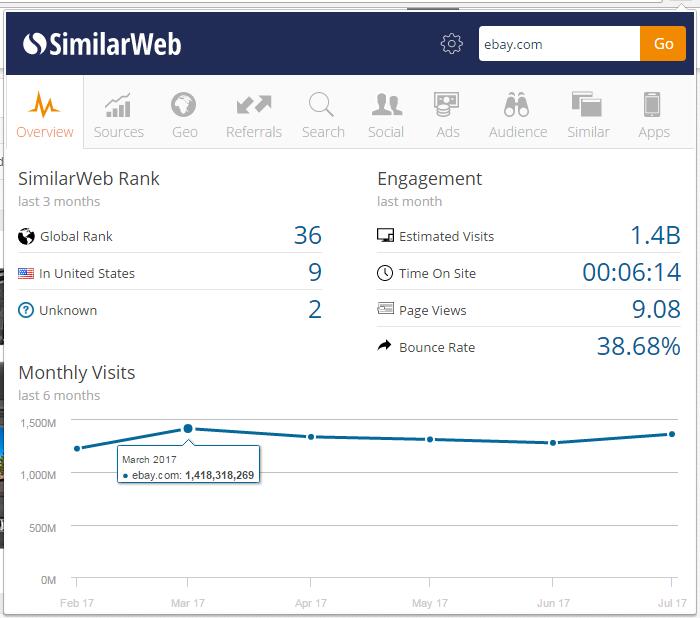Click the Feb 17 chart data point
The width and height of the screenshot is (700, 618).
point(77,448)
